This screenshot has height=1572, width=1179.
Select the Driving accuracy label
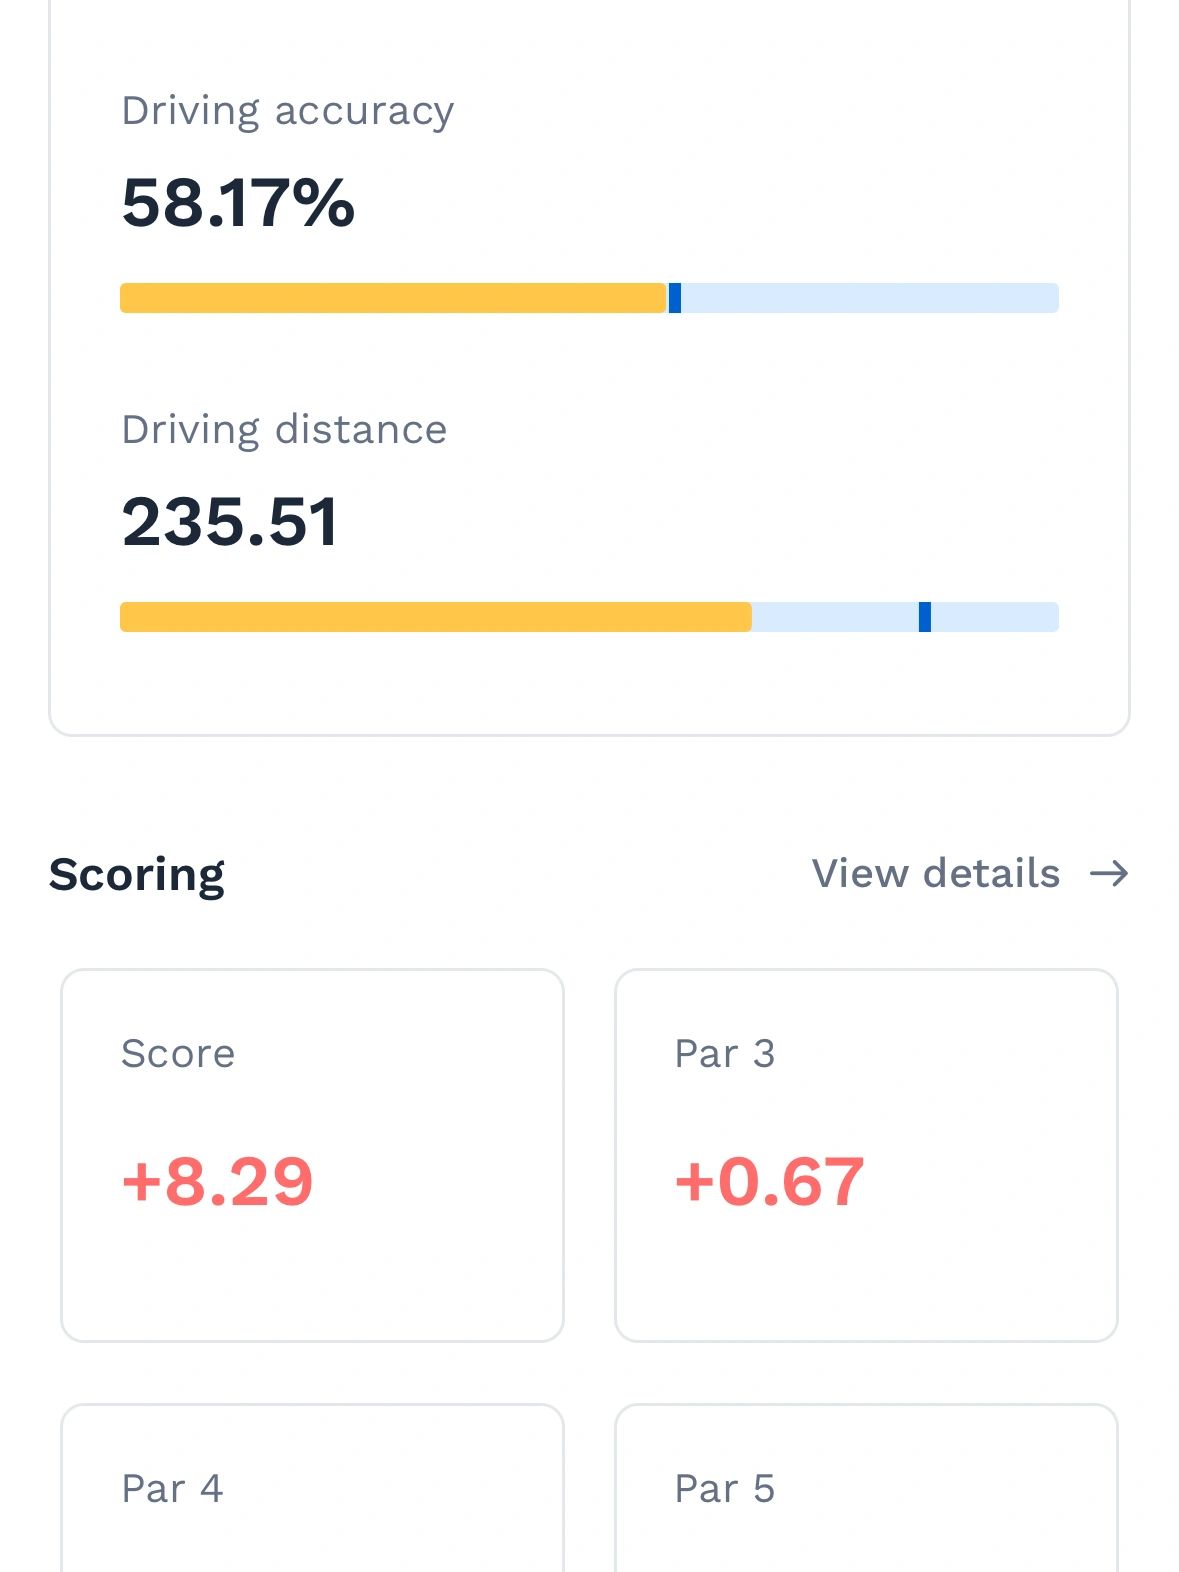tap(287, 111)
